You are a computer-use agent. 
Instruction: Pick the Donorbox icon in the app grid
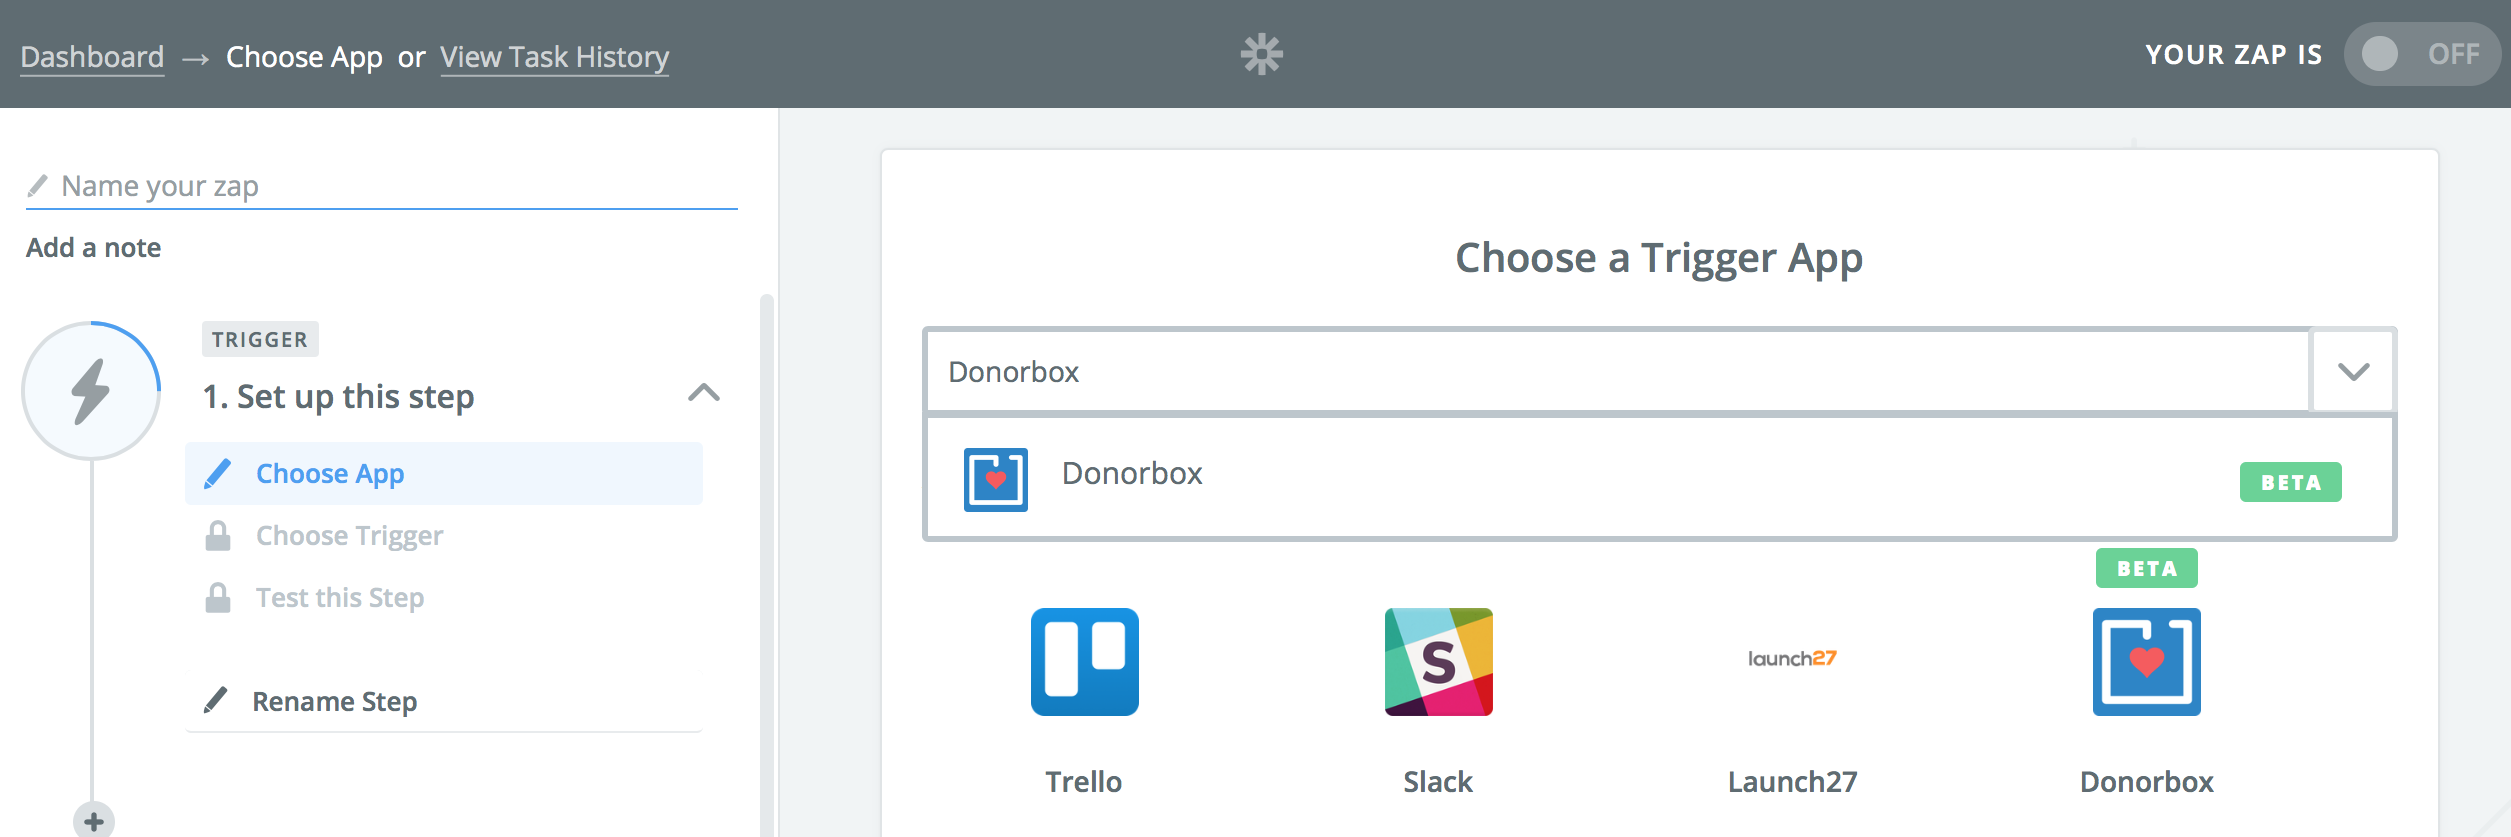[2146, 661]
